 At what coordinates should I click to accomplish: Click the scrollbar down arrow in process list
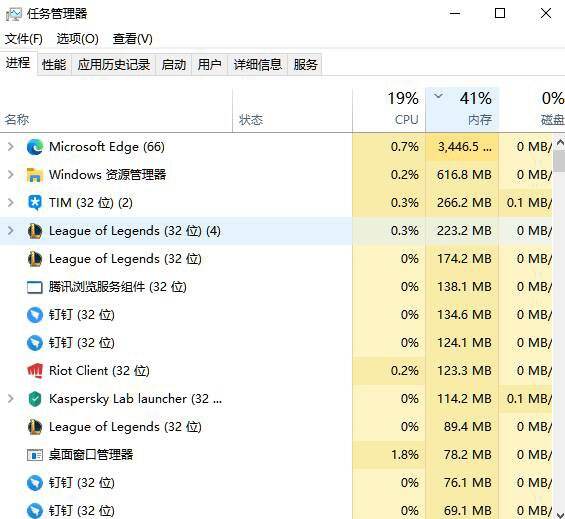tap(560, 514)
